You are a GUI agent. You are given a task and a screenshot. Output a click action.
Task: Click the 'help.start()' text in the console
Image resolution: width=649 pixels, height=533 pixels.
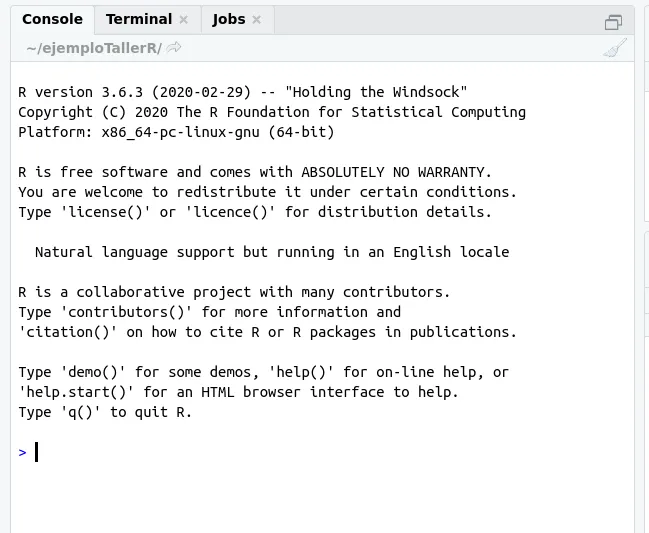[x=76, y=392]
